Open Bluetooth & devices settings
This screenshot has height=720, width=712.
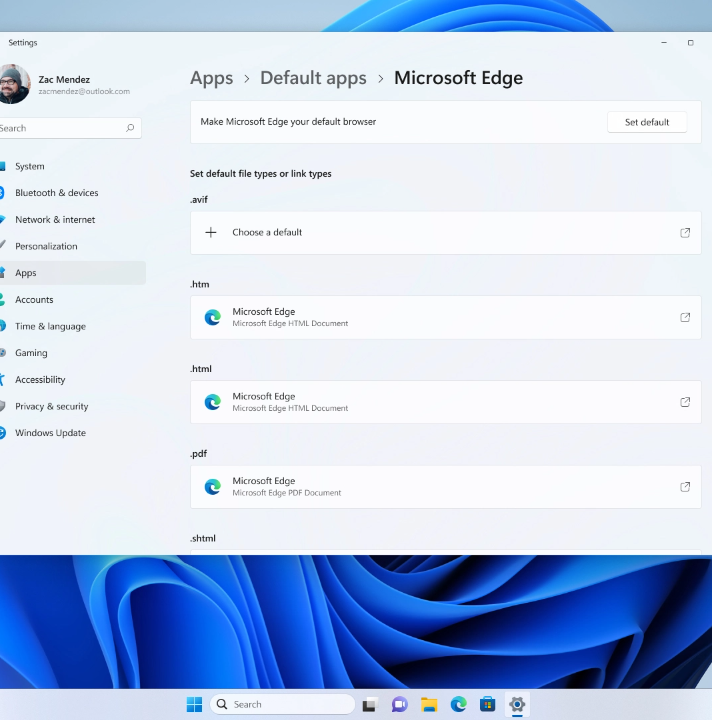pyautogui.click(x=71, y=193)
